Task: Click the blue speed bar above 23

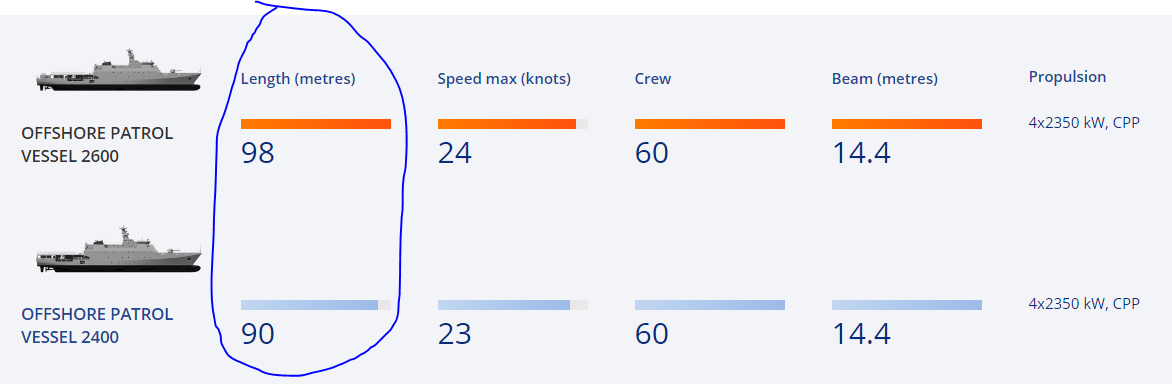Action: coord(504,305)
